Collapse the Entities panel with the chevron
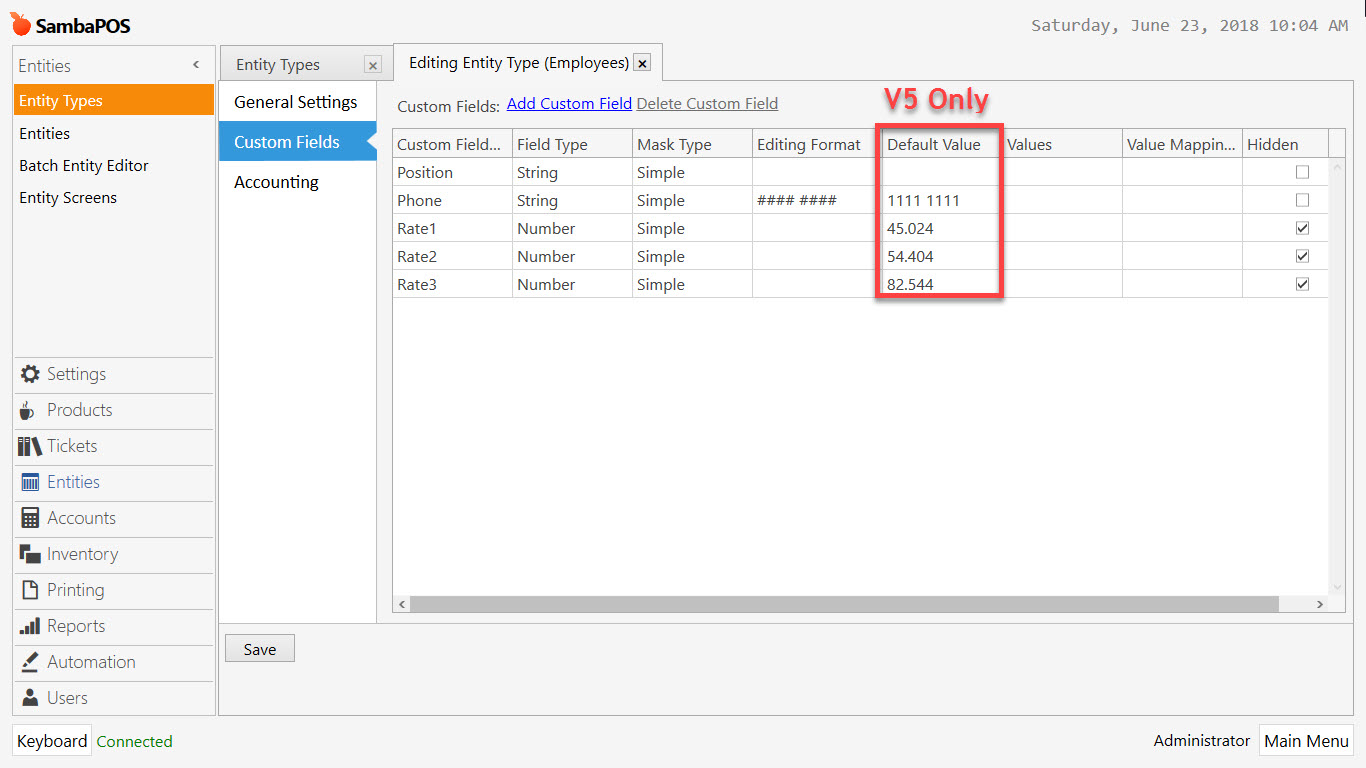 [x=196, y=64]
